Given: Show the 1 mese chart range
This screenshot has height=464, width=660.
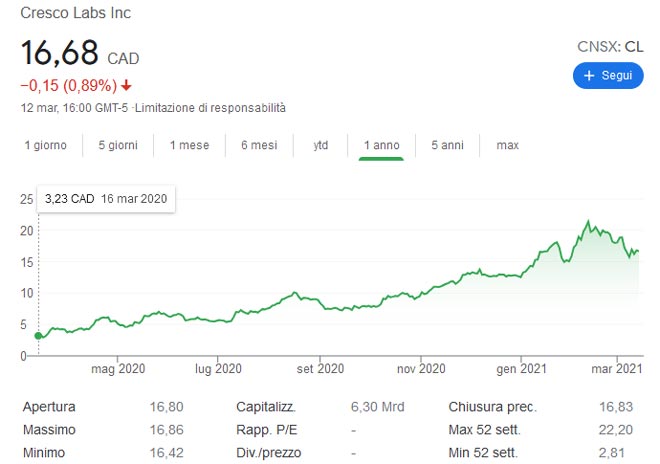Looking at the screenshot, I should (189, 146).
